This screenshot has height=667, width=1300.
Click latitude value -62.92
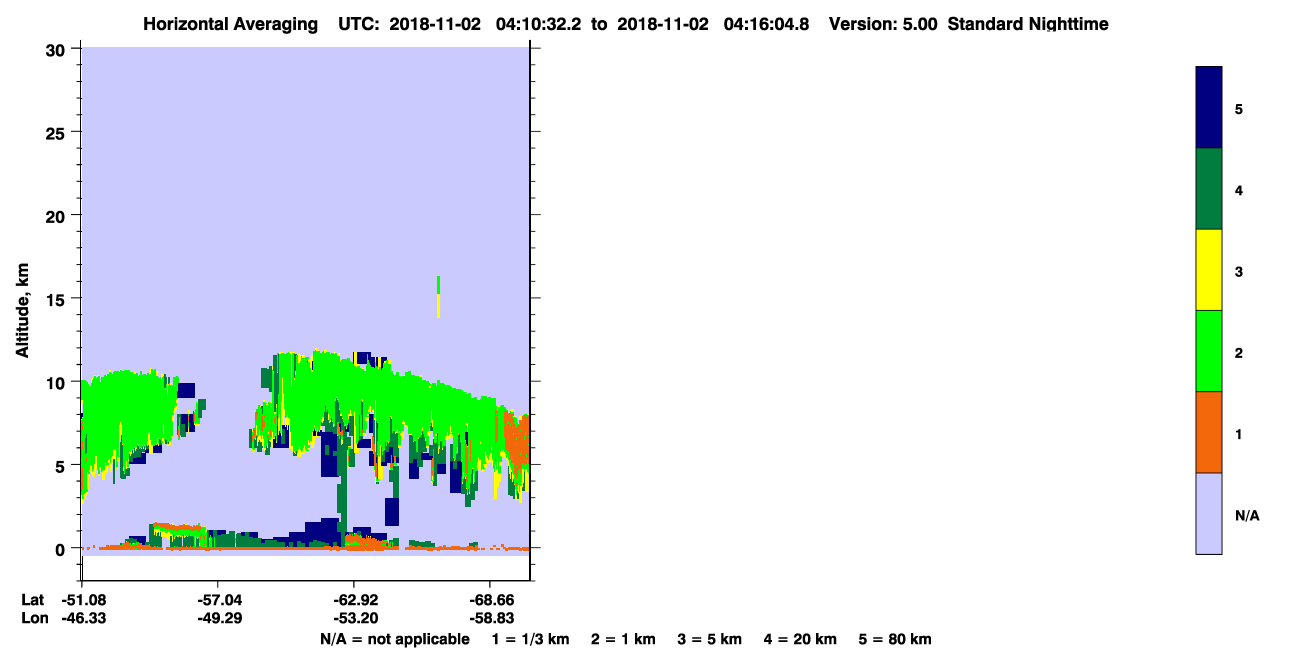354,599
